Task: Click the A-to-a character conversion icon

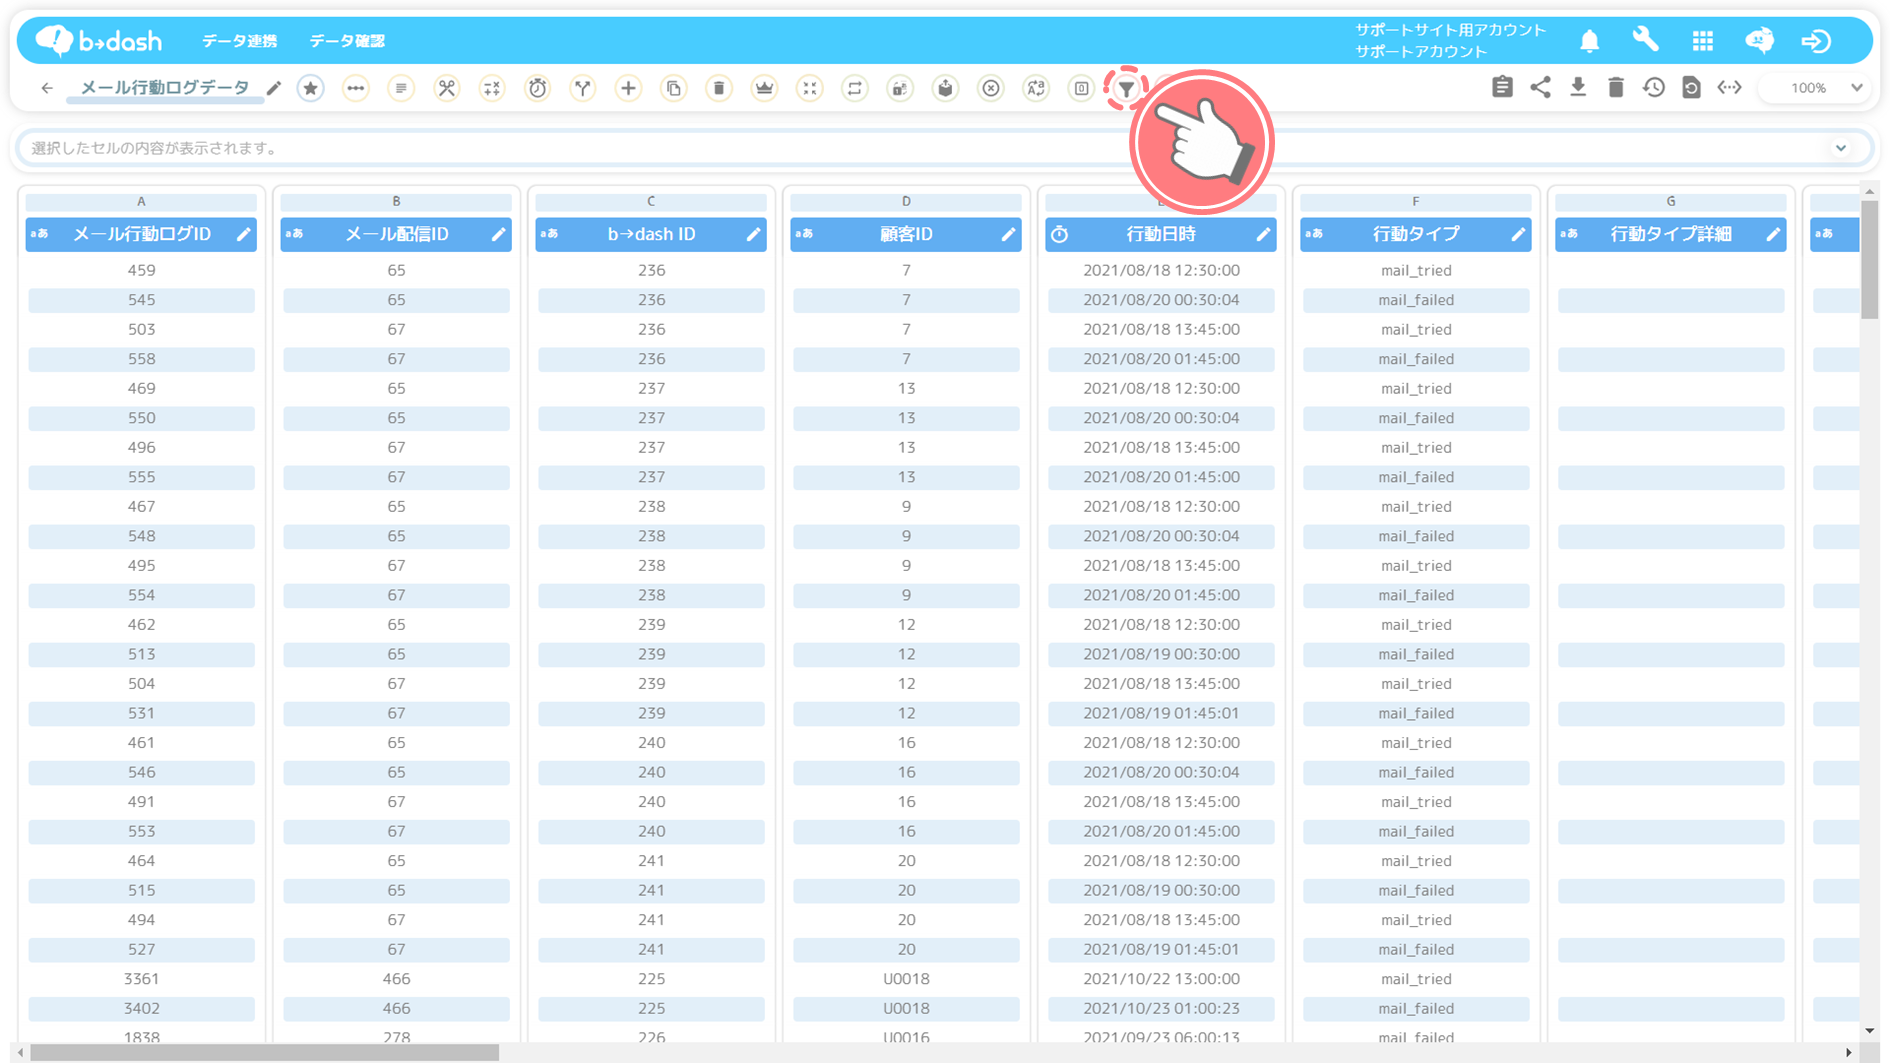Action: pos(1036,89)
